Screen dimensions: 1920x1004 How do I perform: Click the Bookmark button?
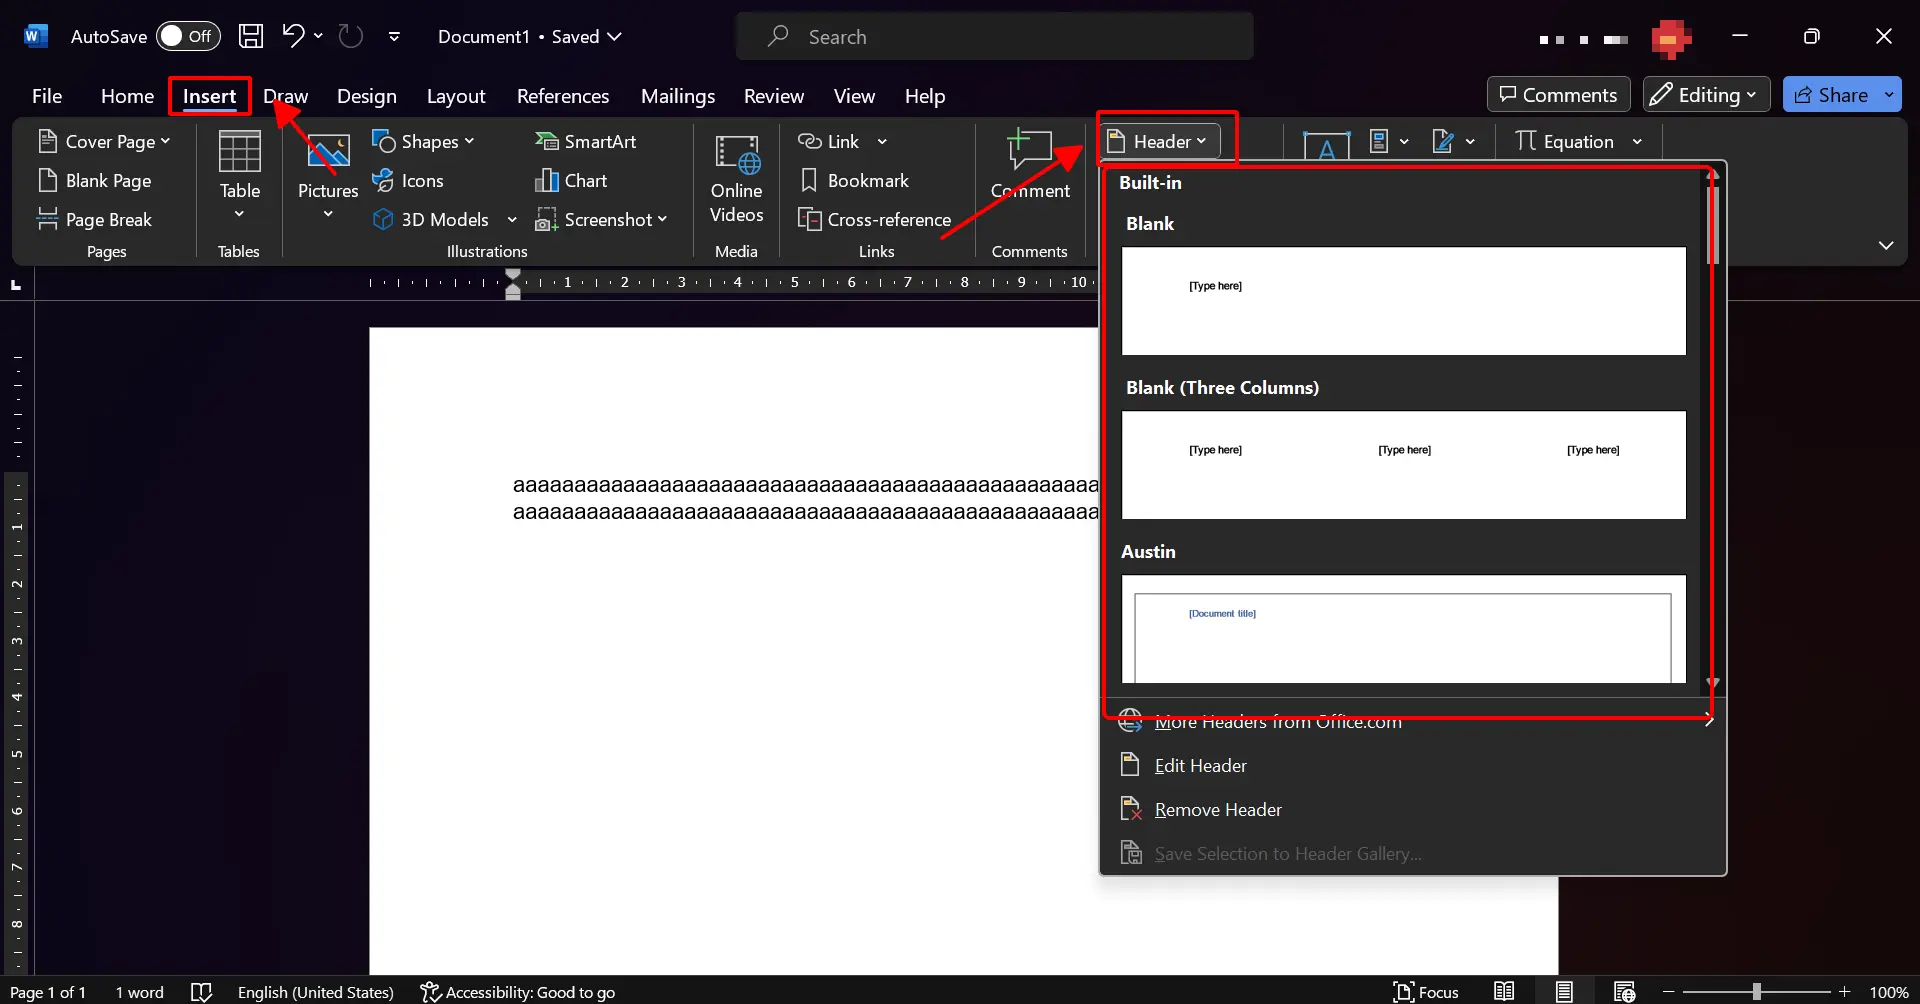pyautogui.click(x=855, y=180)
